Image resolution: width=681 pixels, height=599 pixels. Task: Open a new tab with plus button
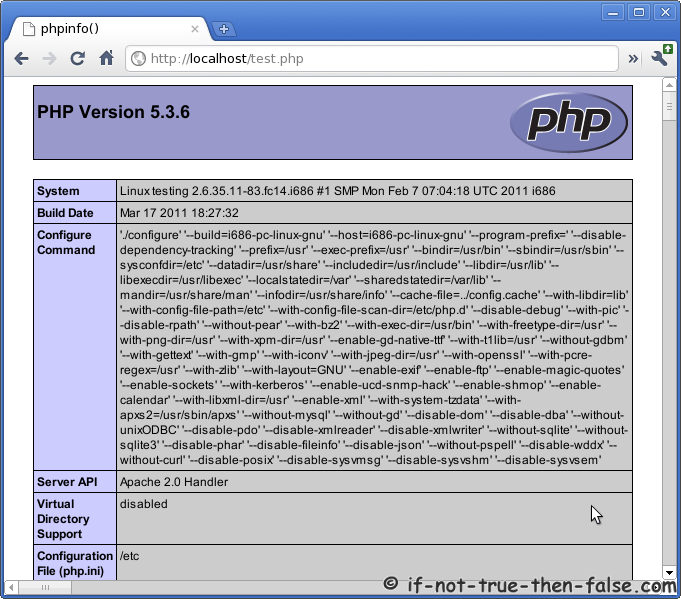[x=224, y=29]
